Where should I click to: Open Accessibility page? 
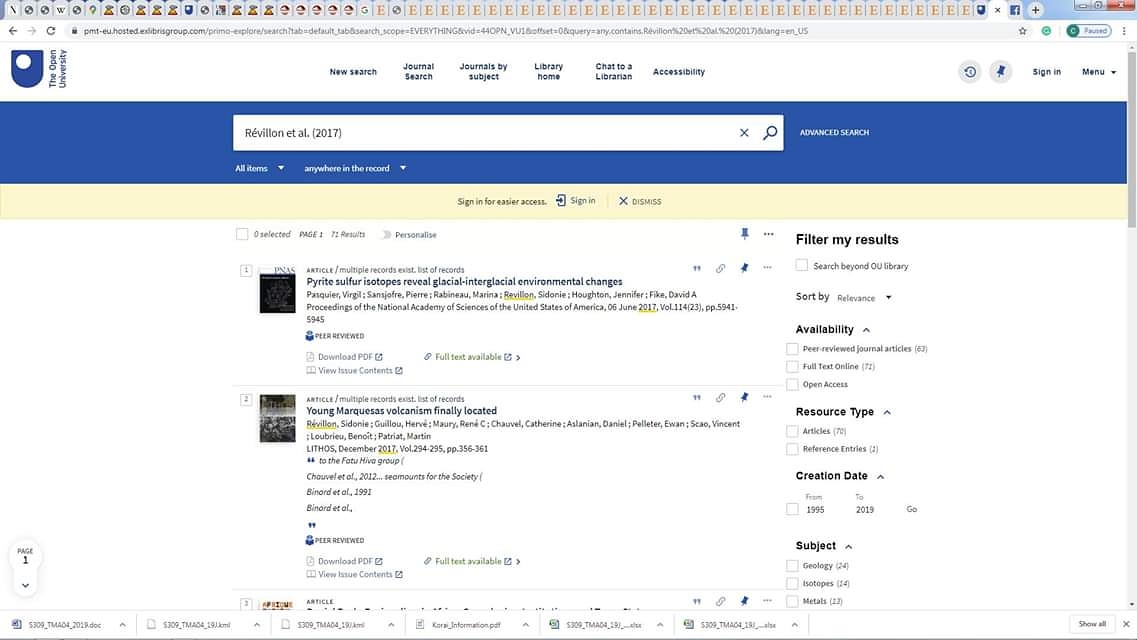[679, 72]
